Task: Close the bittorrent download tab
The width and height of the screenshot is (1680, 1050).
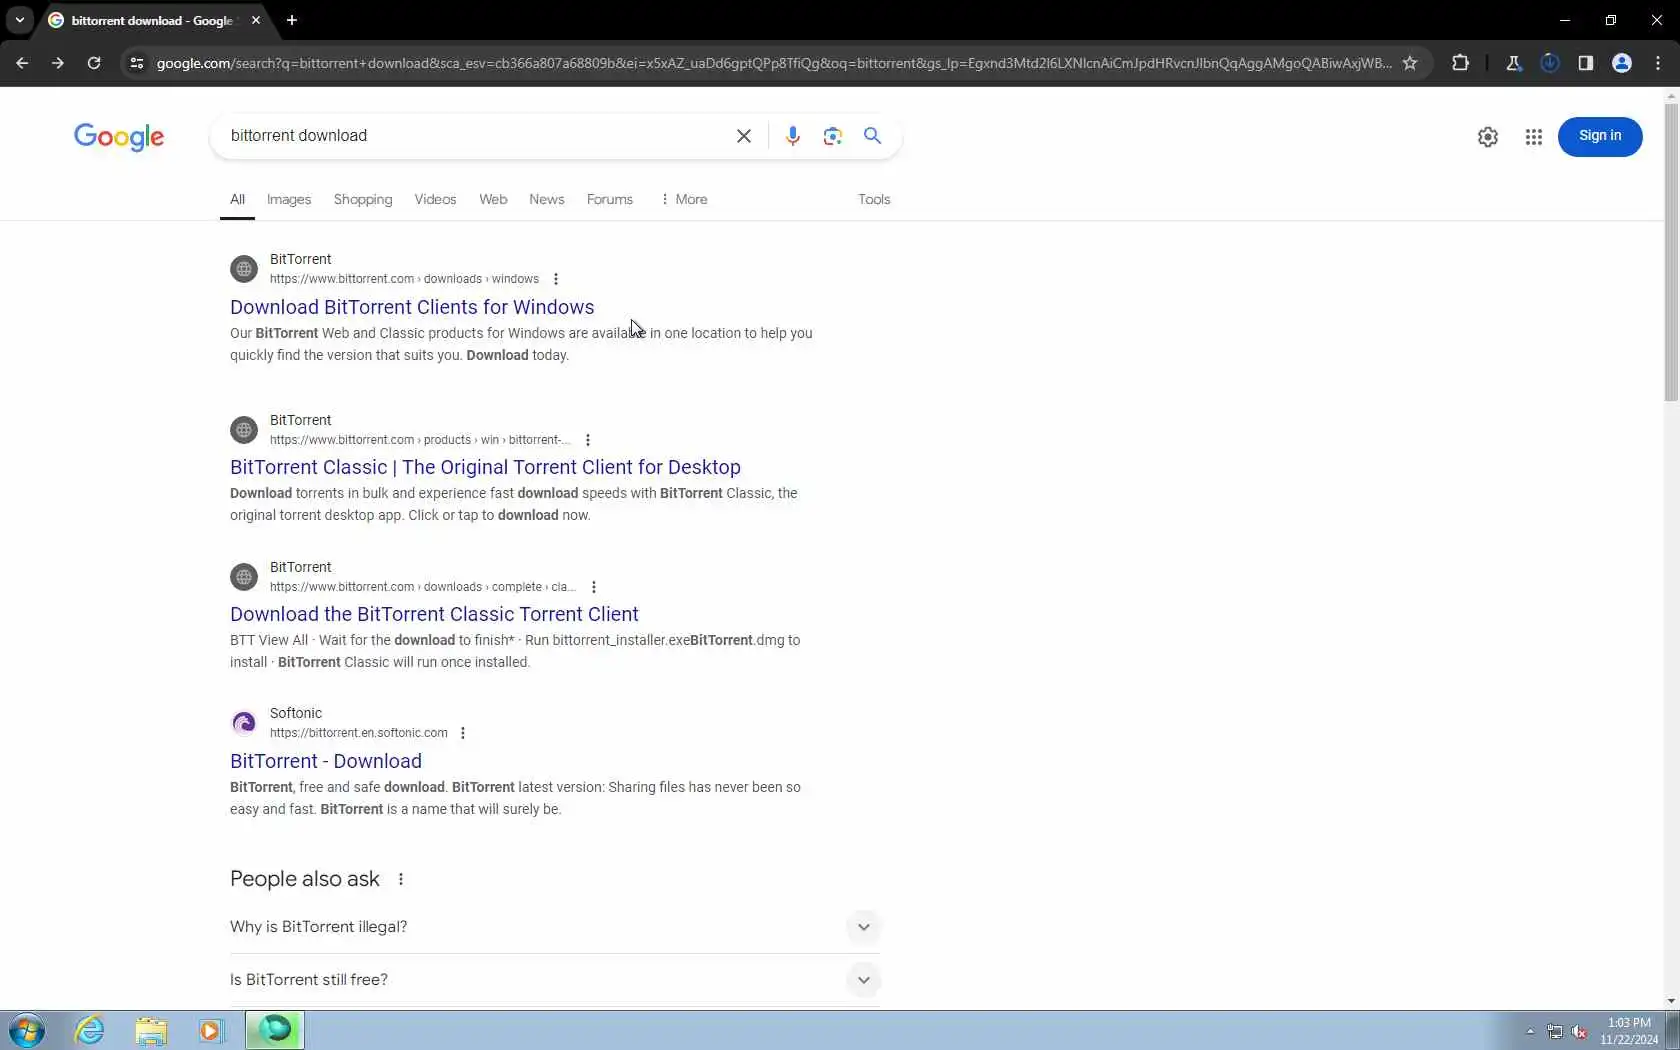Action: point(256,20)
